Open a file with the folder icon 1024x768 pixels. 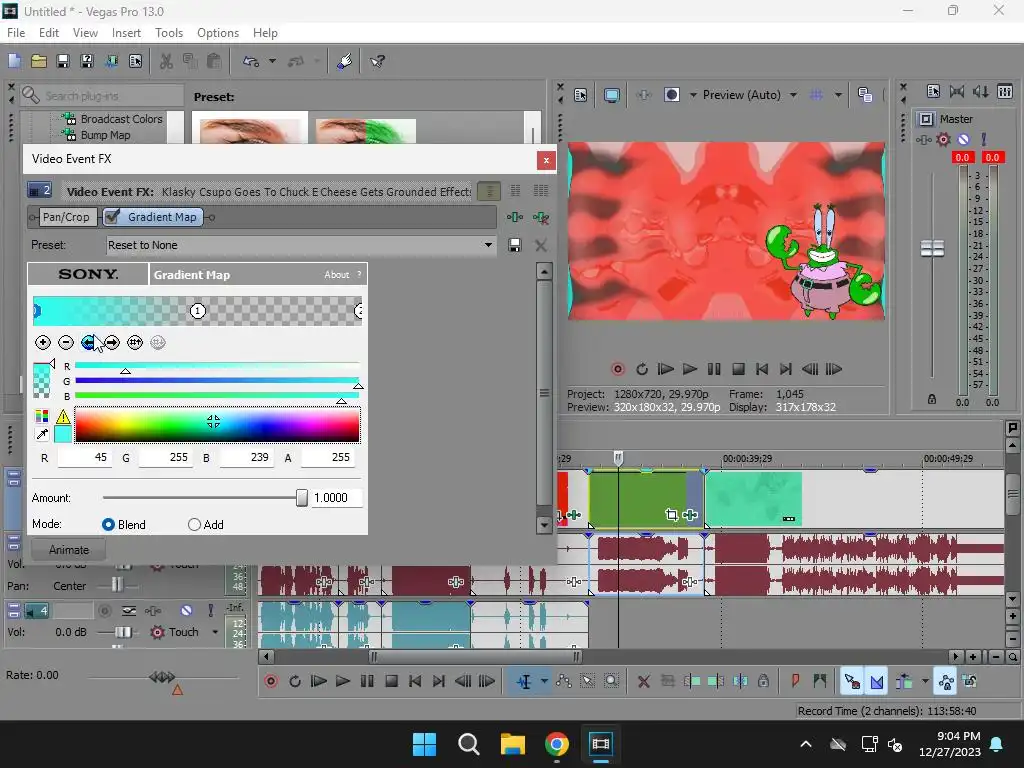pos(39,61)
